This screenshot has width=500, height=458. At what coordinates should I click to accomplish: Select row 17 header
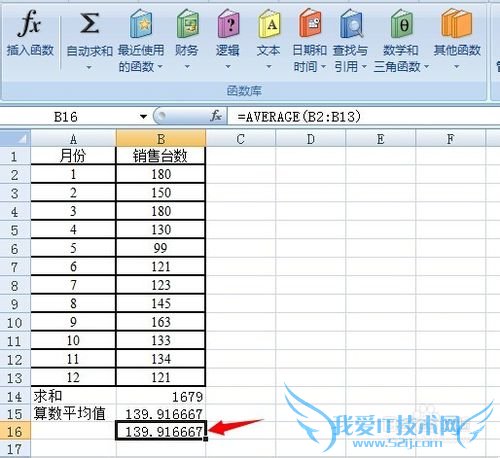coord(15,449)
